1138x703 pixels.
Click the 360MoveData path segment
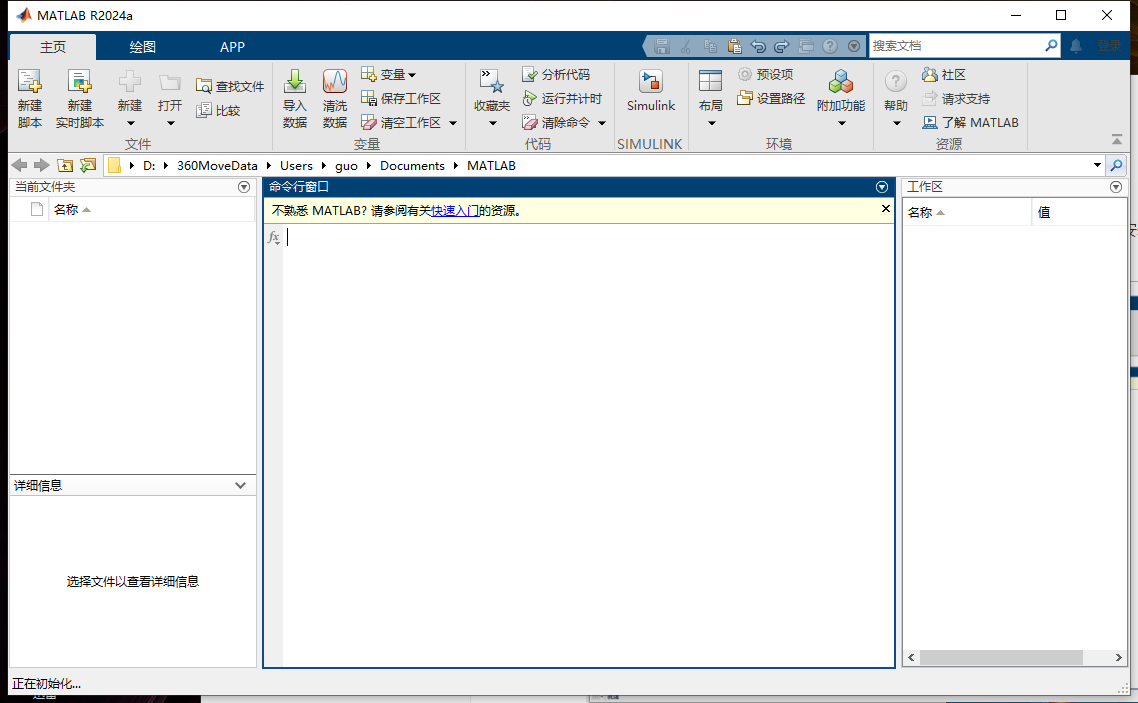click(x=217, y=165)
